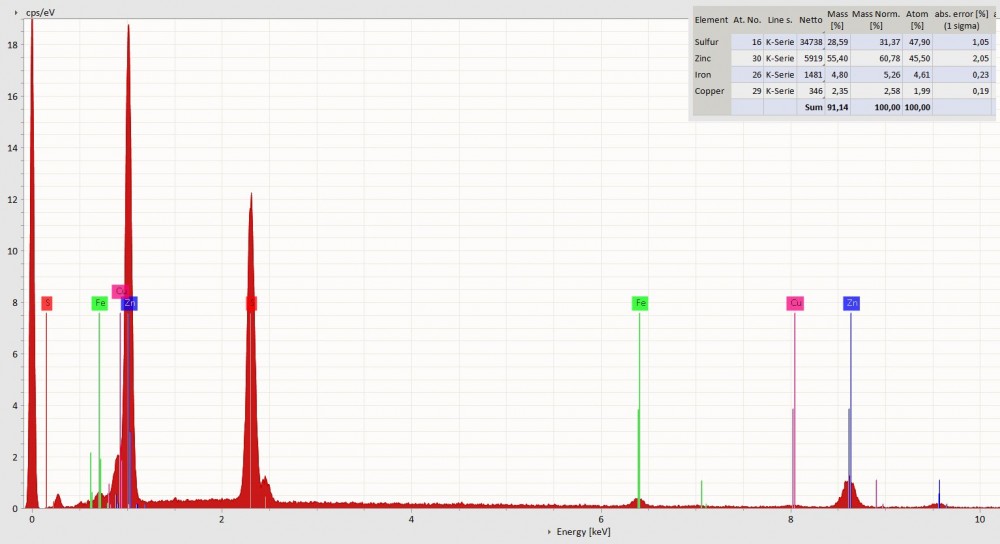Select the red S label near 0.15 keV

46,303
